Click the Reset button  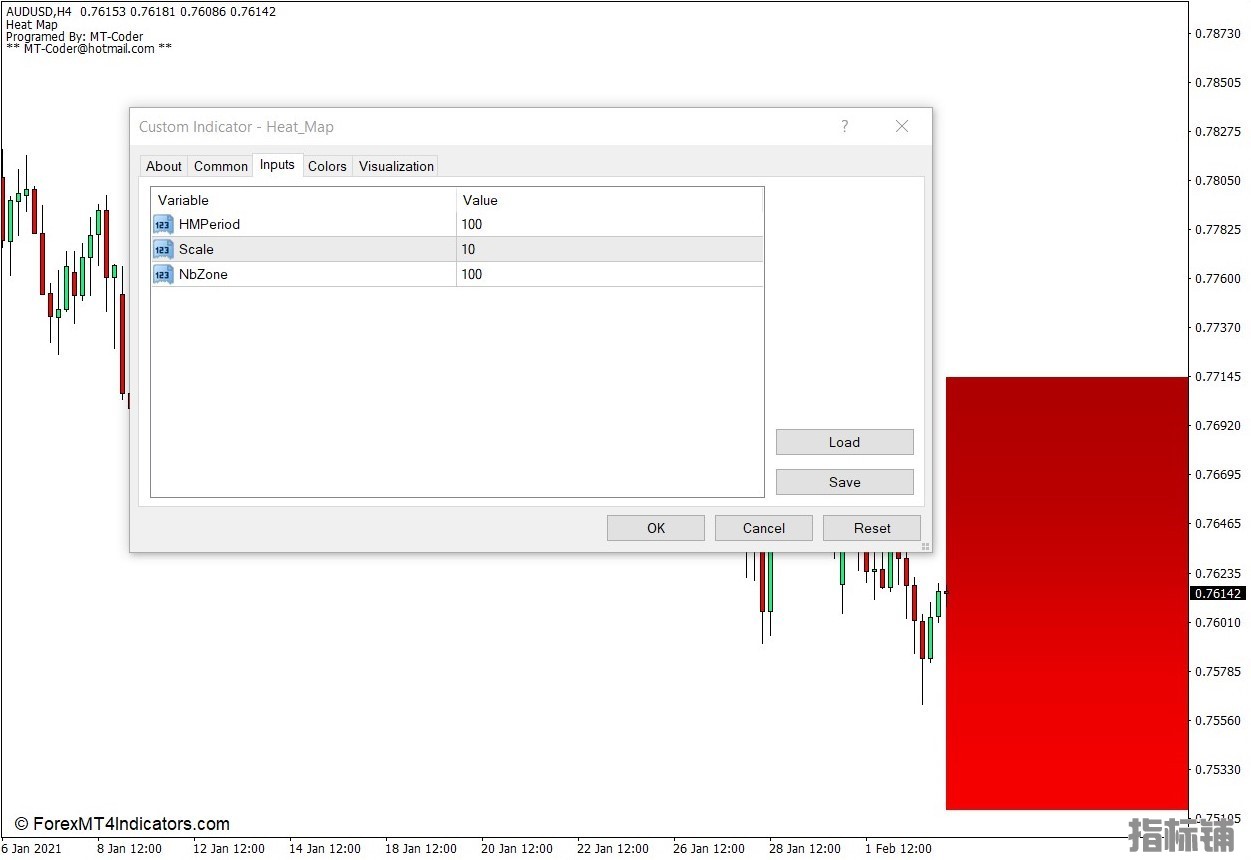pos(872,528)
